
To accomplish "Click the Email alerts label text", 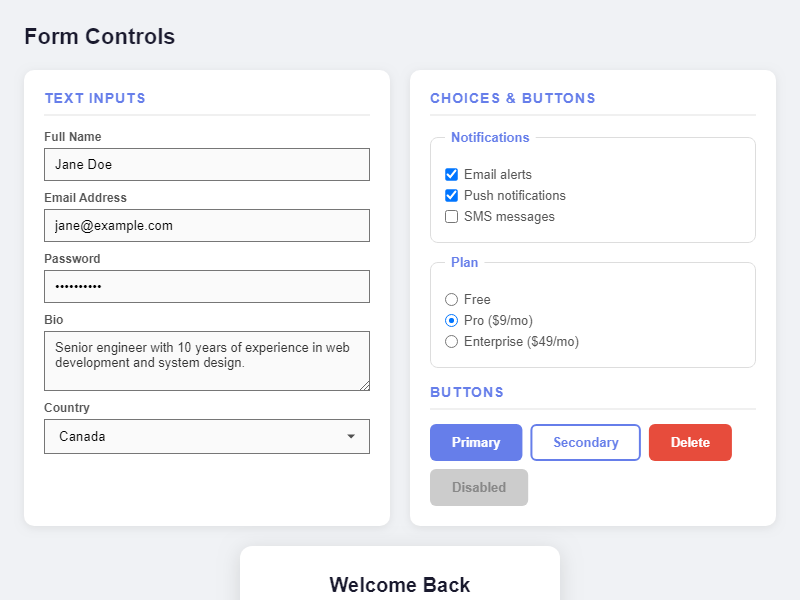I will pyautogui.click(x=498, y=175).
